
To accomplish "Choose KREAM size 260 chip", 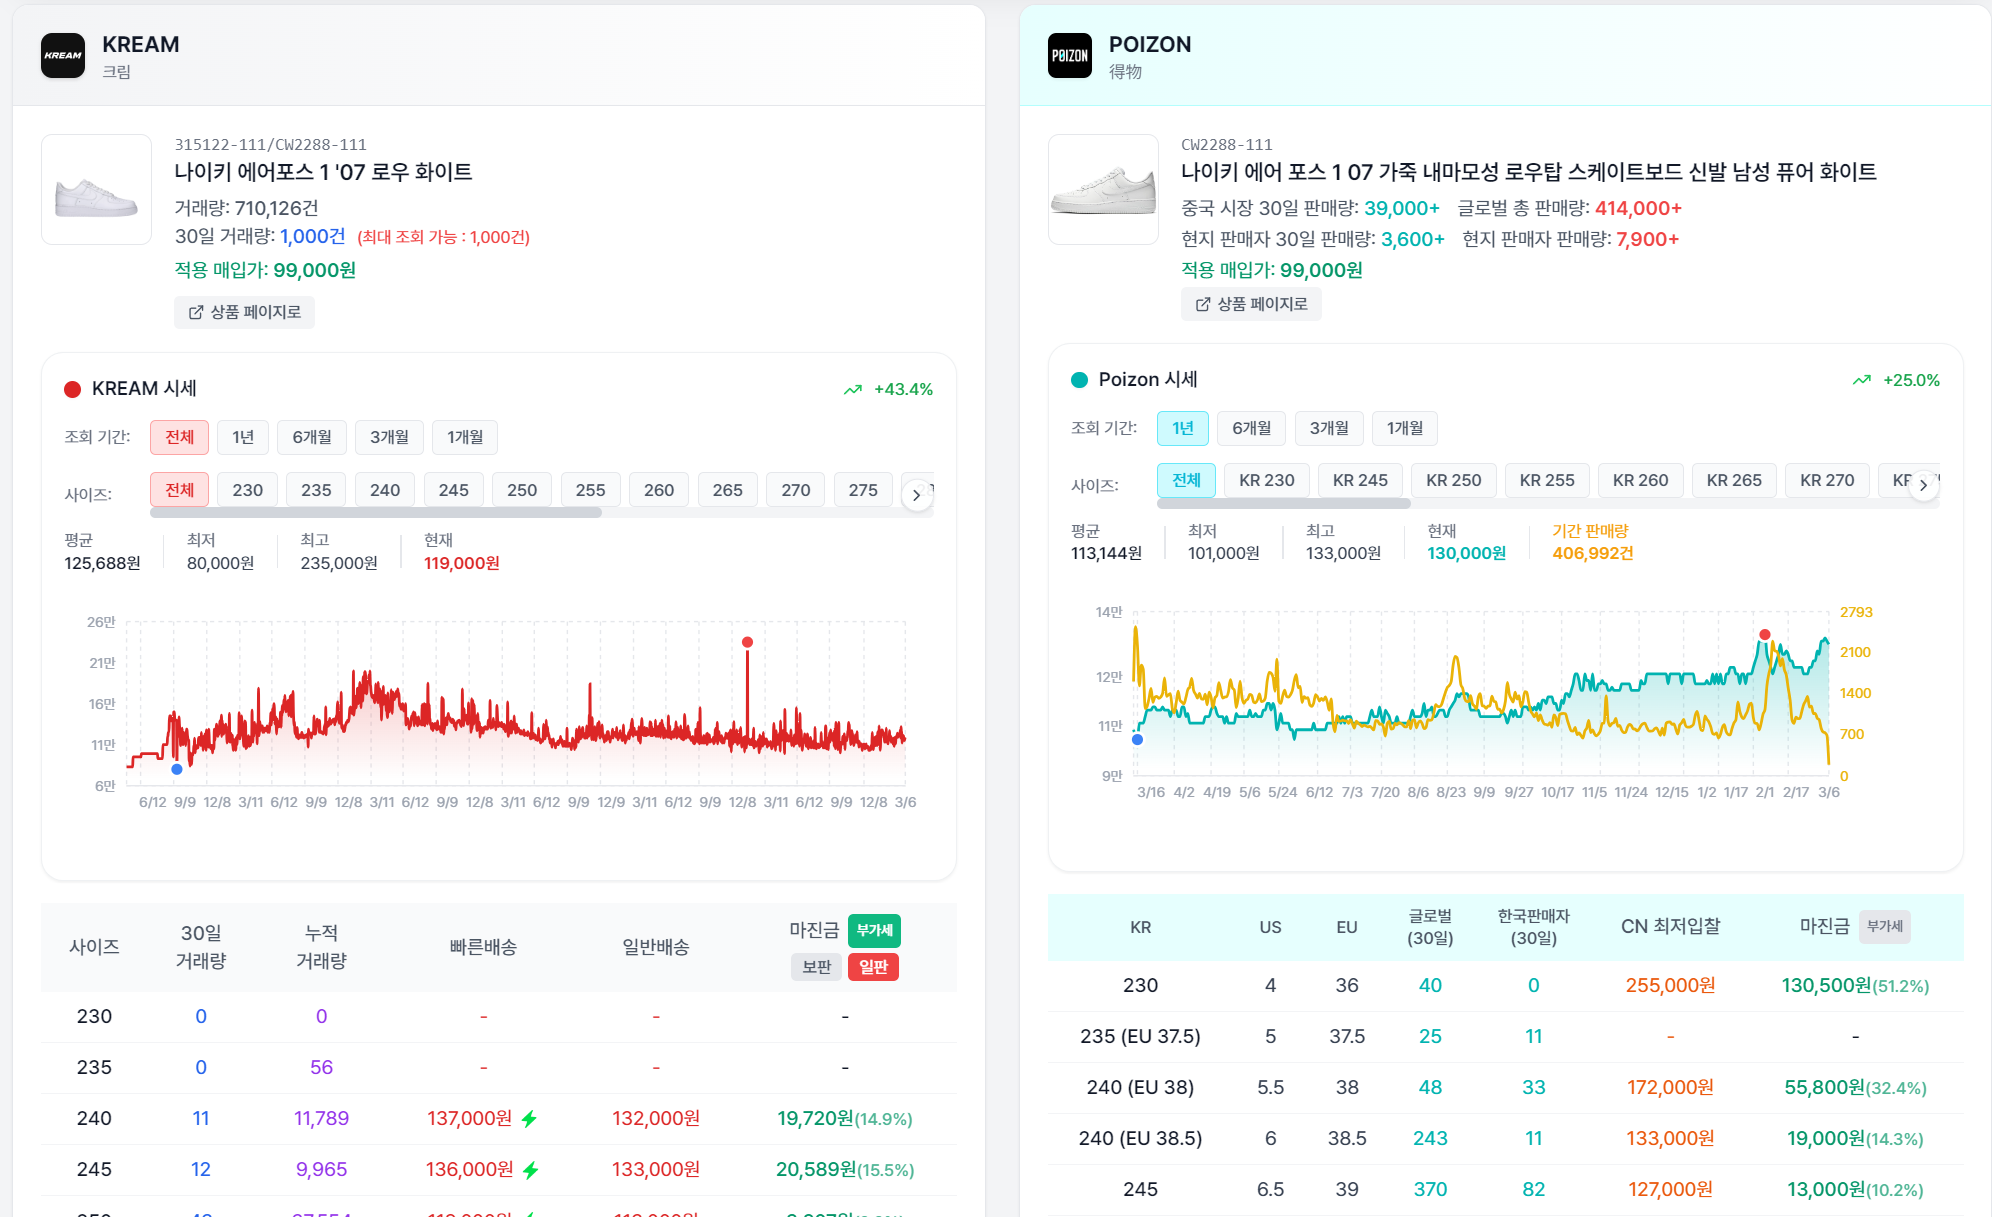I will click(x=659, y=490).
